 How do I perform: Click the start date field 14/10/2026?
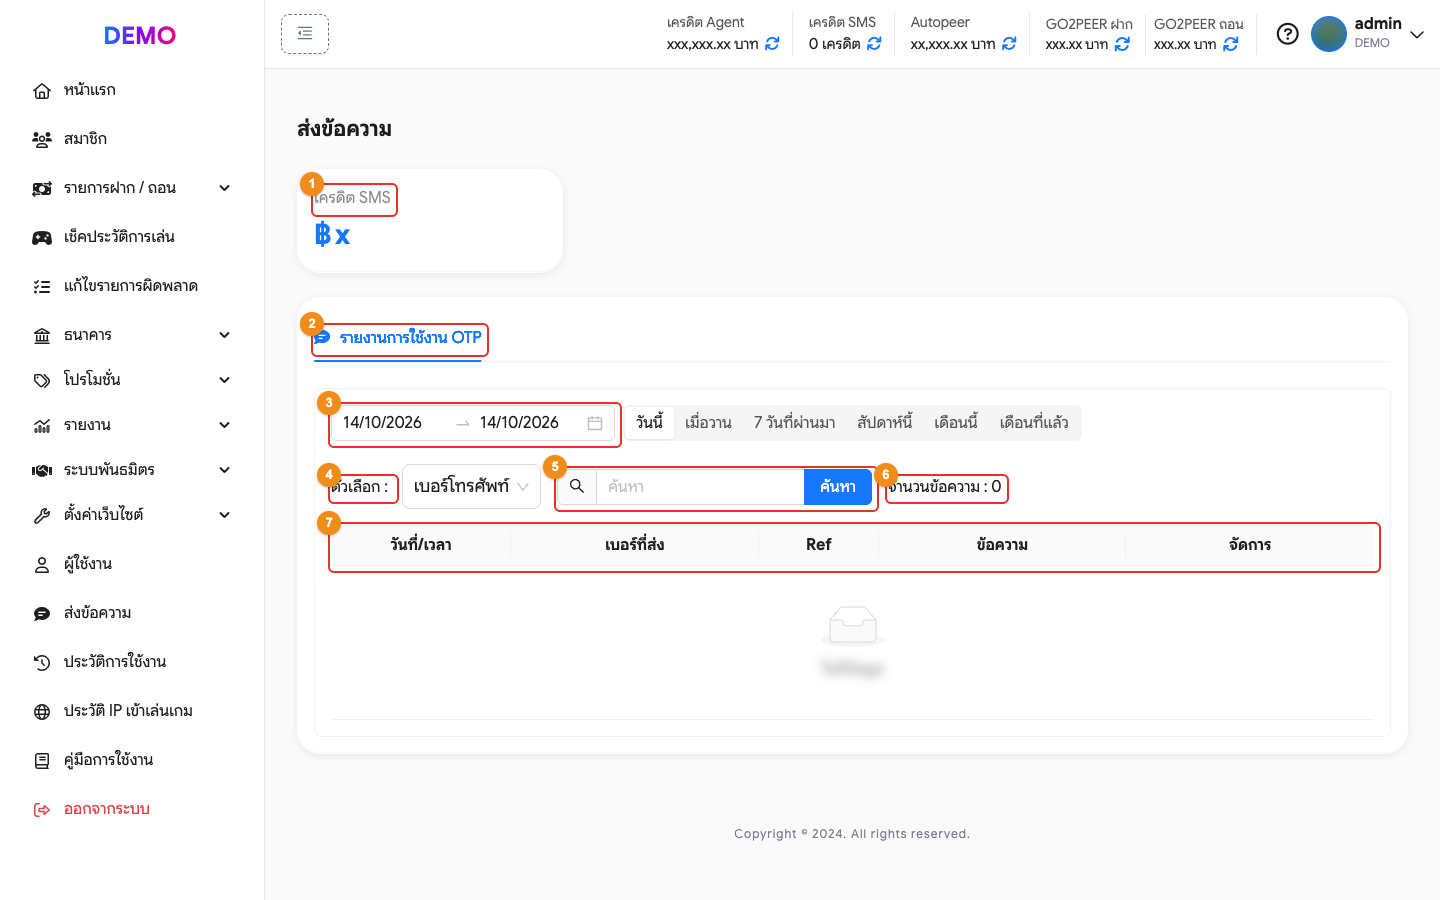pos(383,423)
